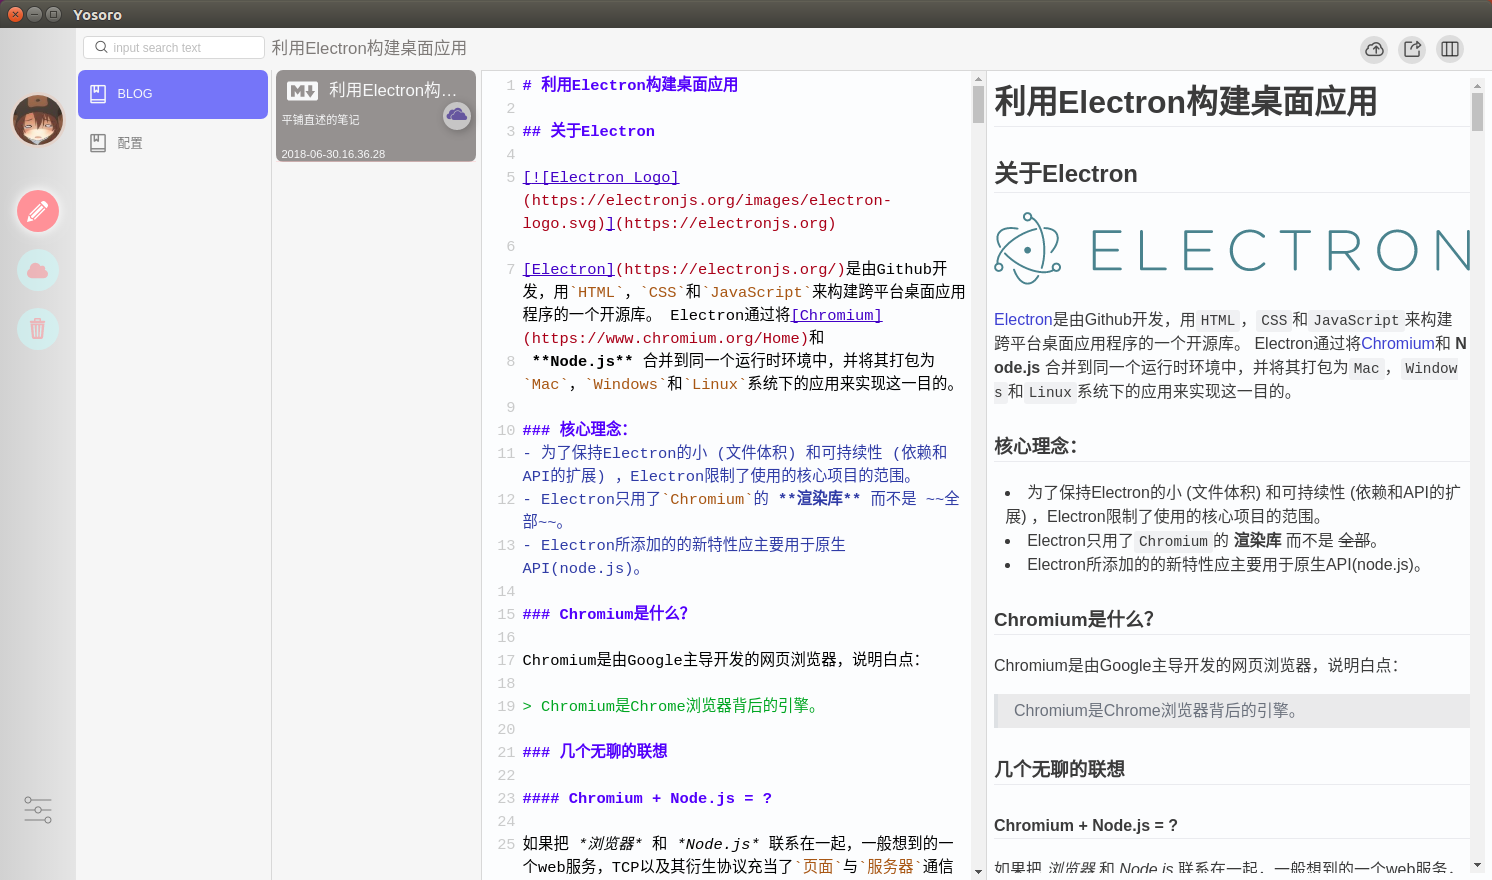This screenshot has width=1492, height=880.
Task: Click the Chromium link in preview paragraph
Action: click(x=1397, y=343)
